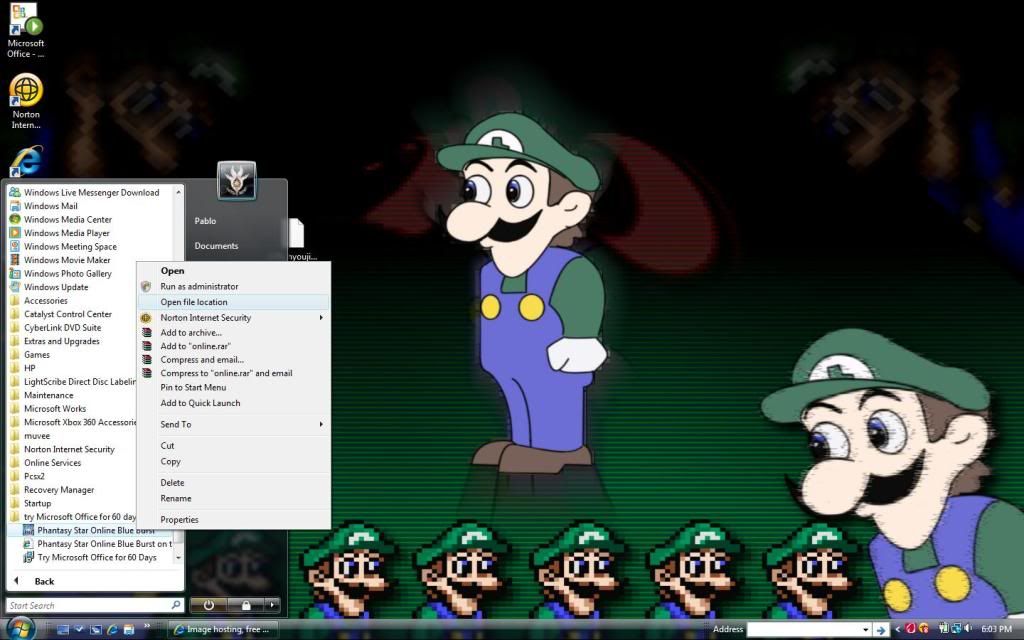This screenshot has height=640, width=1024.
Task: Launch Internet Explorer from the Quick Launch bar
Action: [112, 629]
